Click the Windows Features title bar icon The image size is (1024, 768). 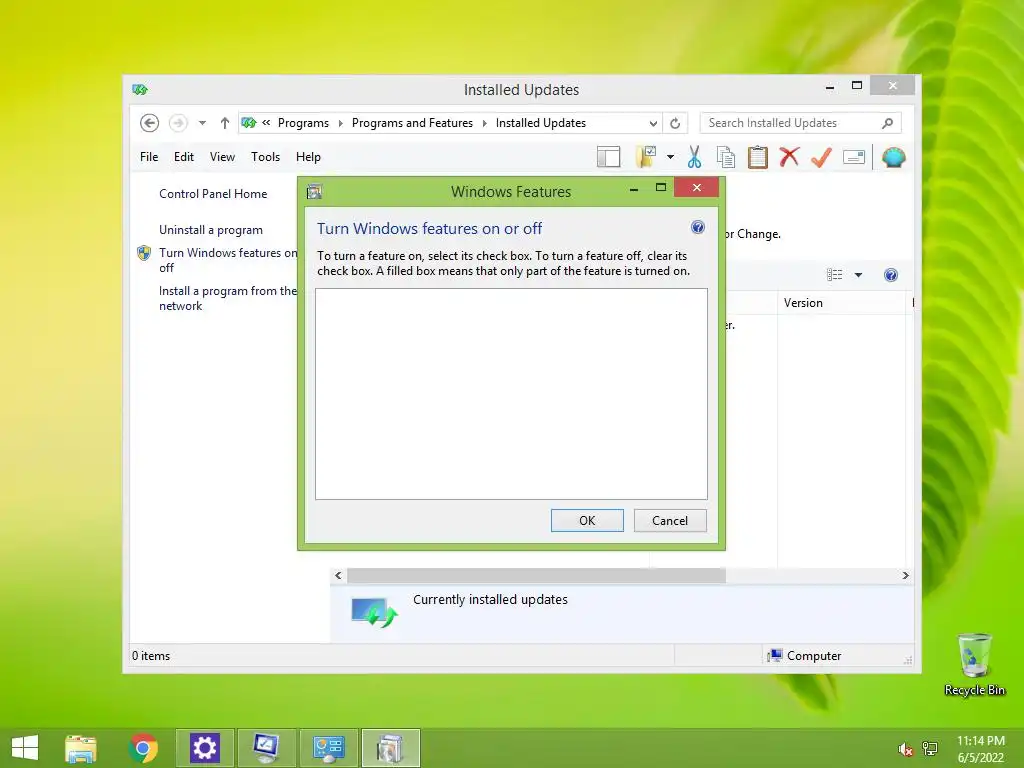[314, 191]
